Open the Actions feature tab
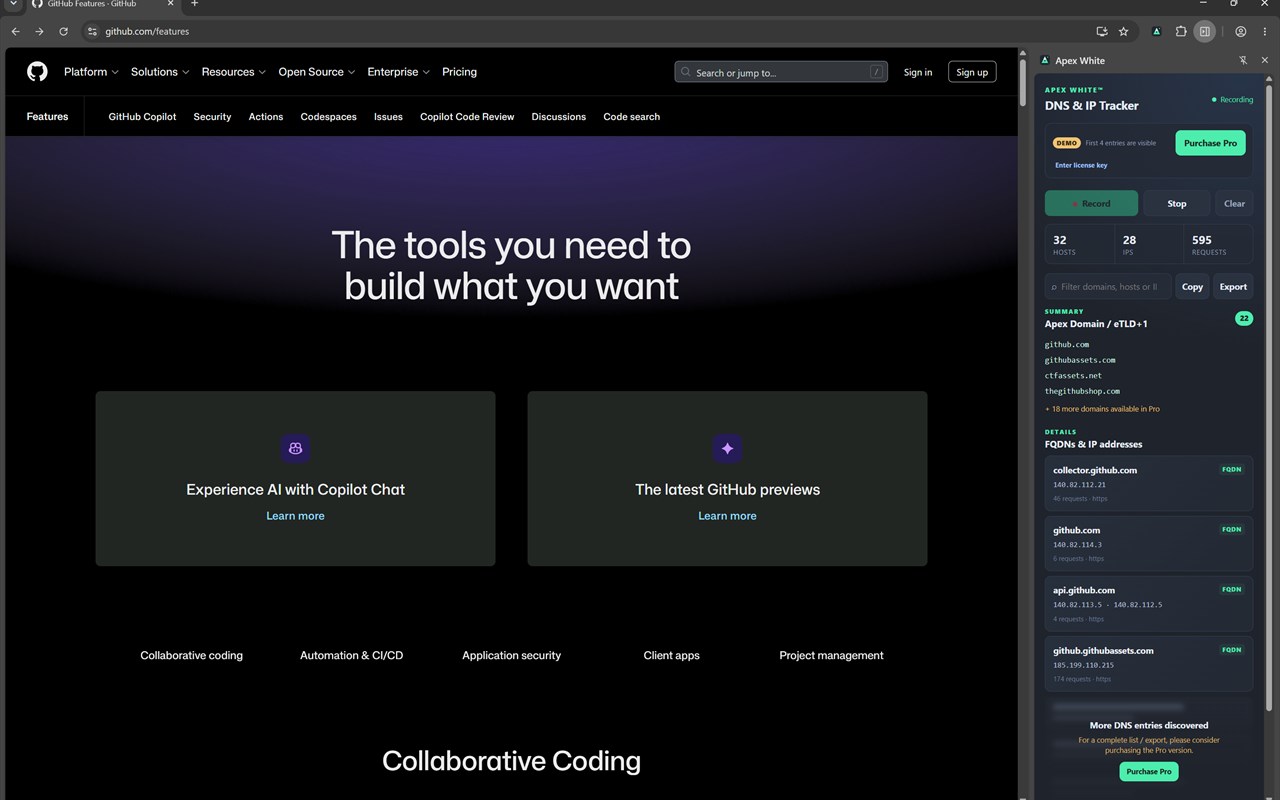Image resolution: width=1280 pixels, height=800 pixels. click(266, 117)
